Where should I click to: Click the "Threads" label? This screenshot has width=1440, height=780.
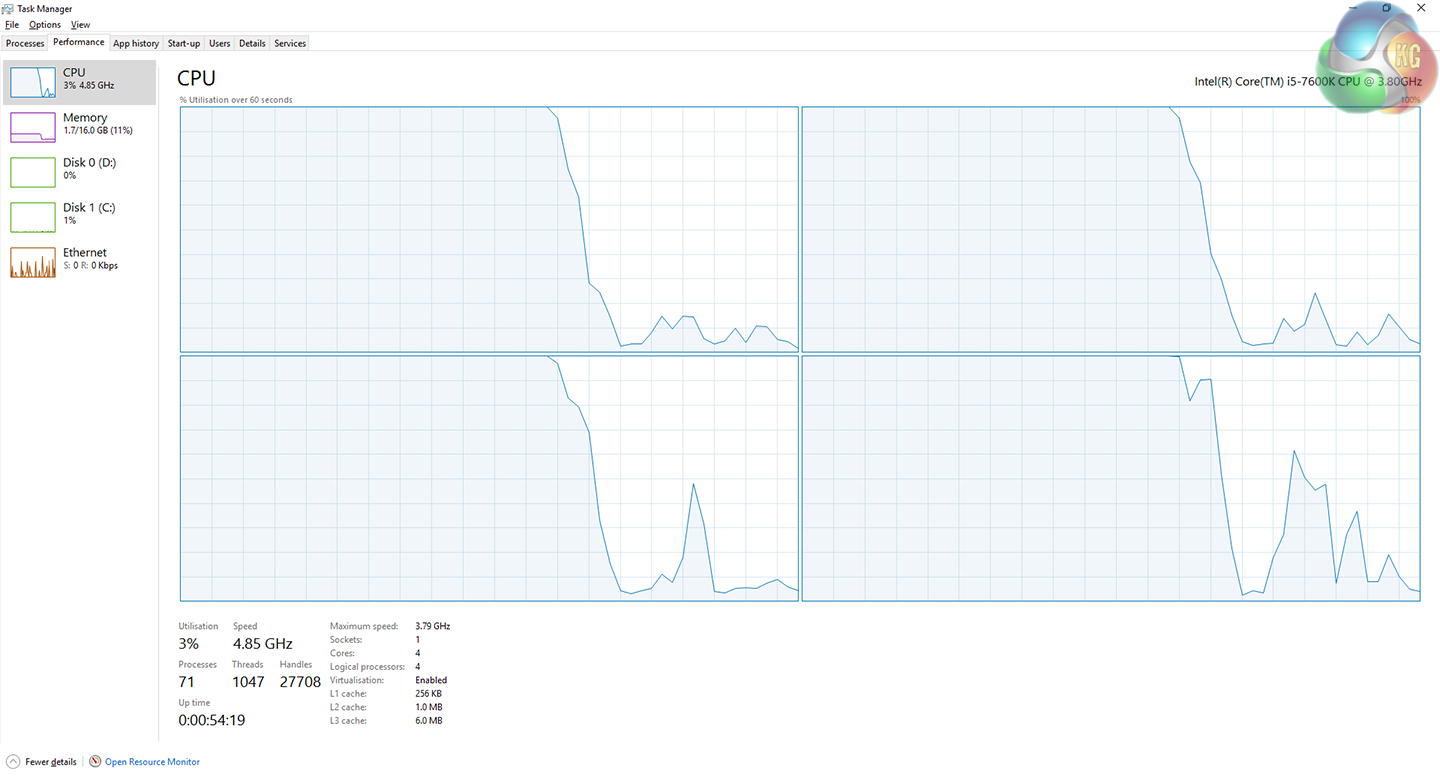coord(248,664)
